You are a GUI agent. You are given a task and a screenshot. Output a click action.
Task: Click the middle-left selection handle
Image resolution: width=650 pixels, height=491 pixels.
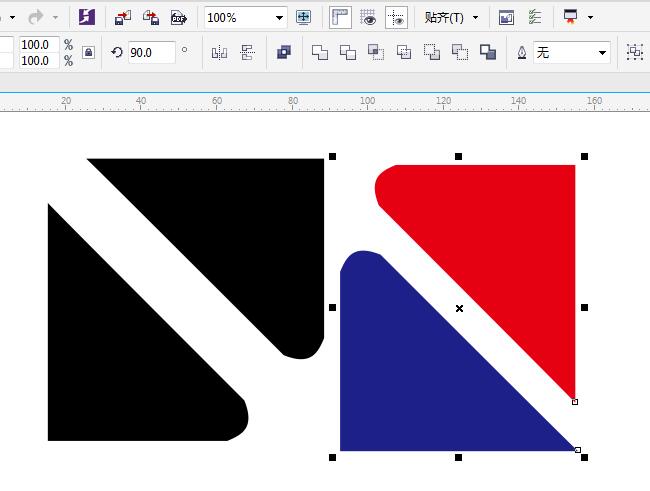click(332, 307)
